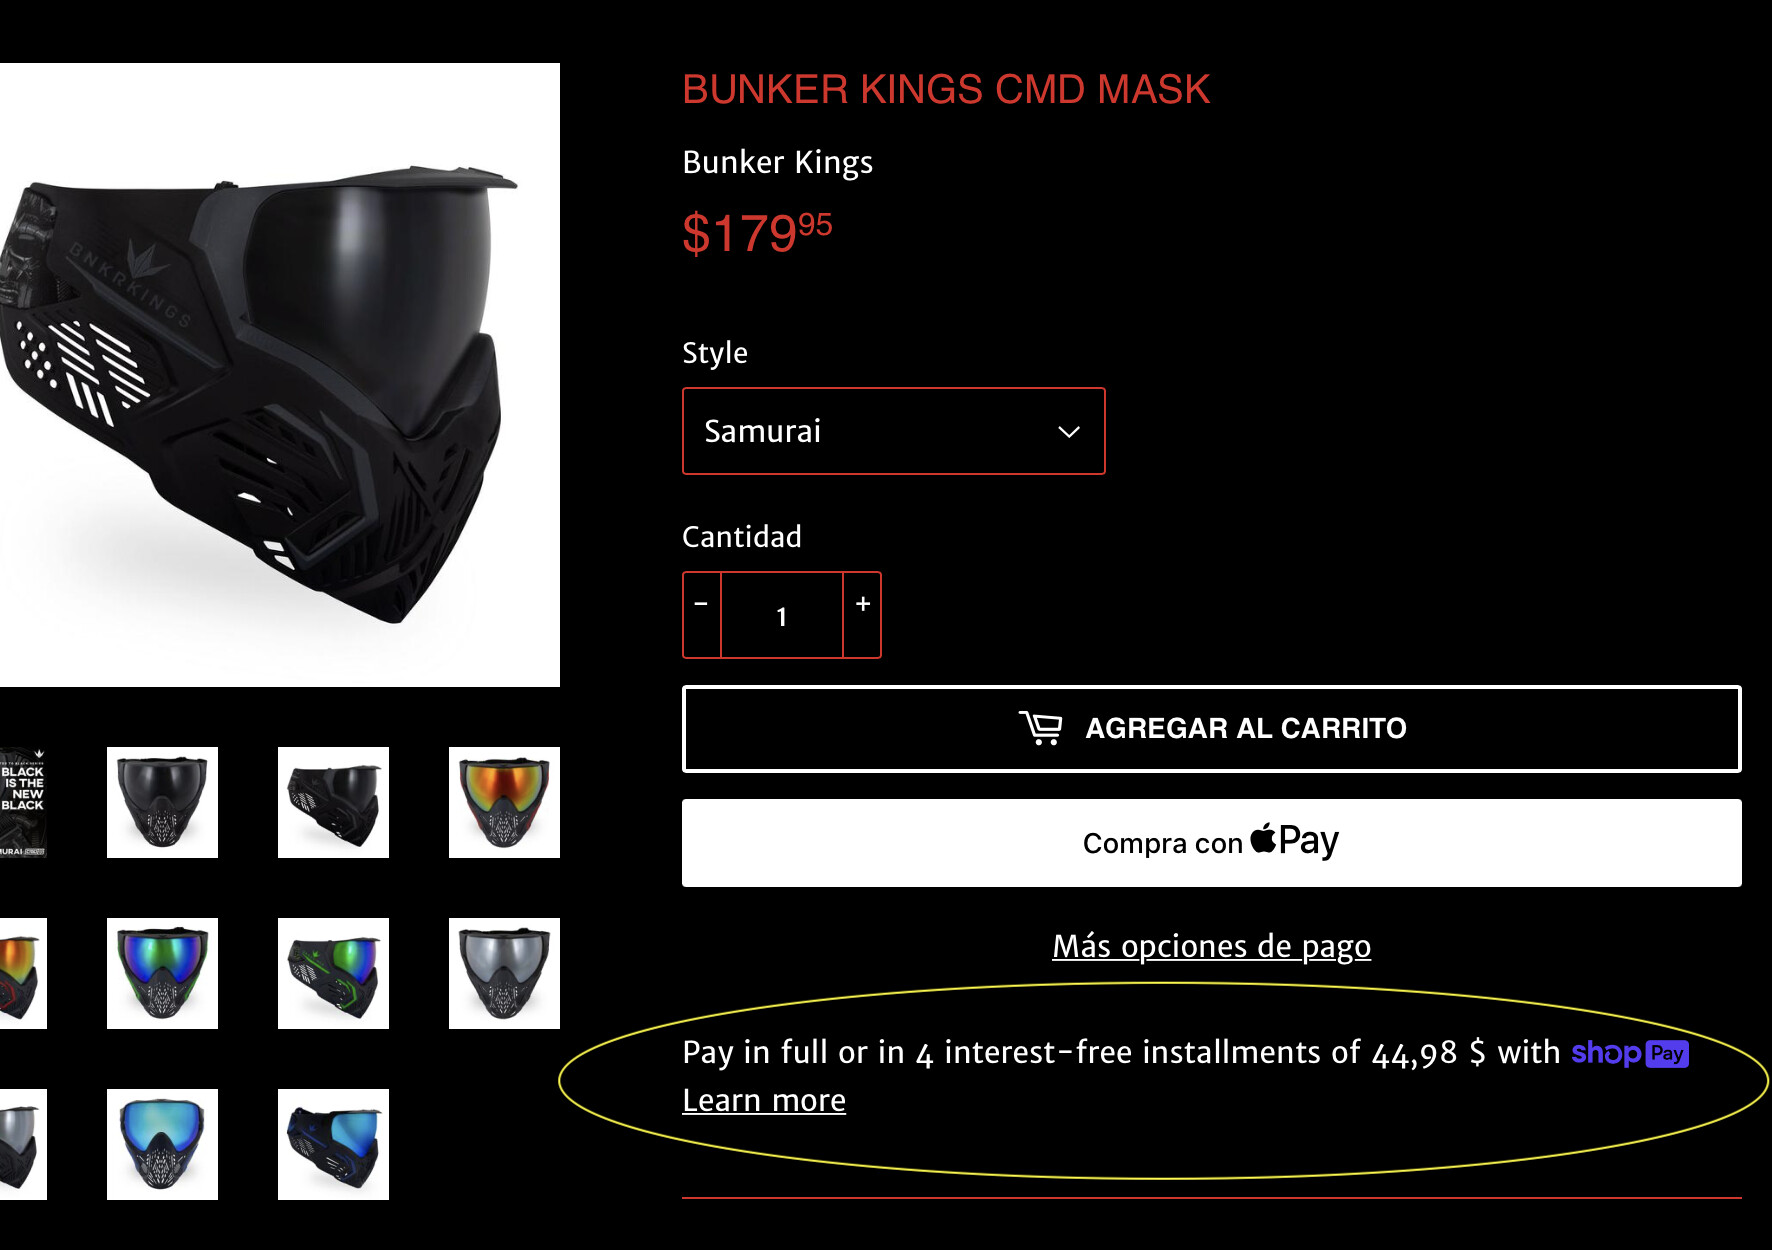This screenshot has width=1772, height=1250.
Task: Select the front-view black mask thumbnail
Action: 162,802
